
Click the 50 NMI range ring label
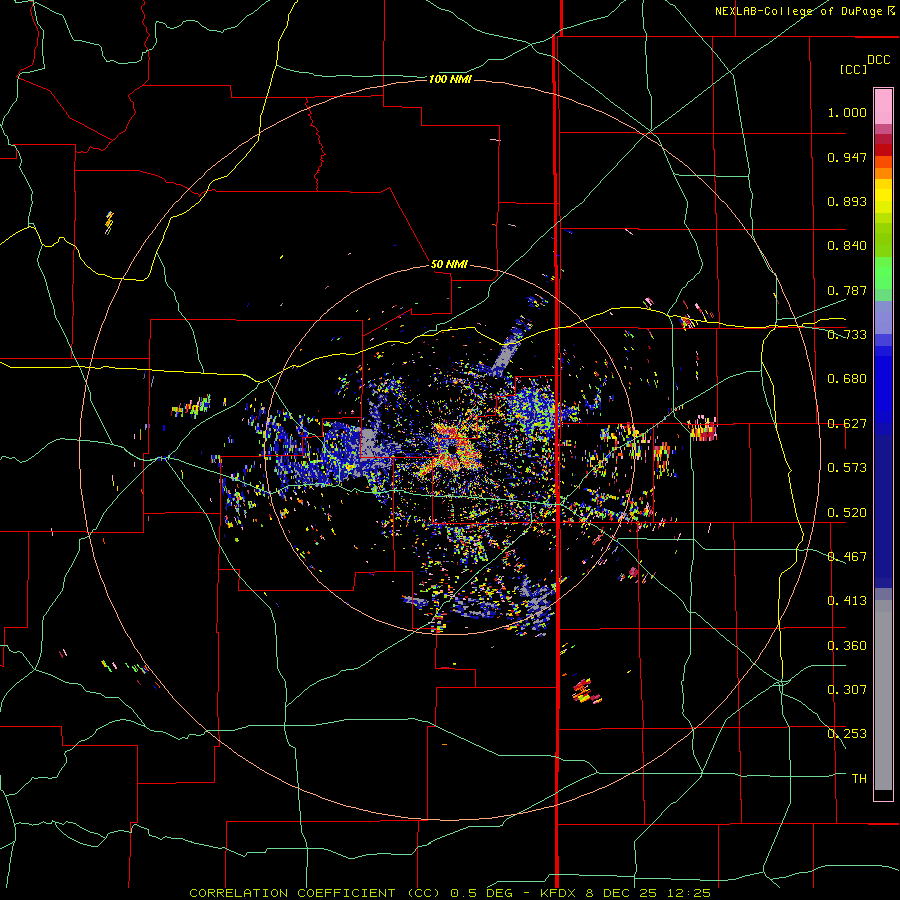[449, 264]
